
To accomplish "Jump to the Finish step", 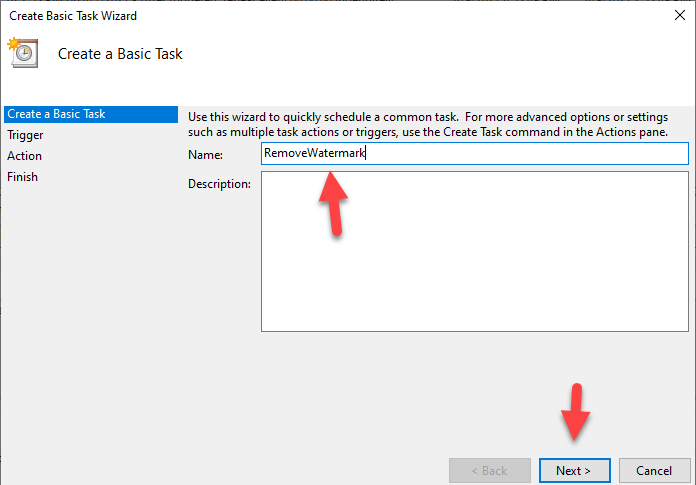I will [23, 177].
